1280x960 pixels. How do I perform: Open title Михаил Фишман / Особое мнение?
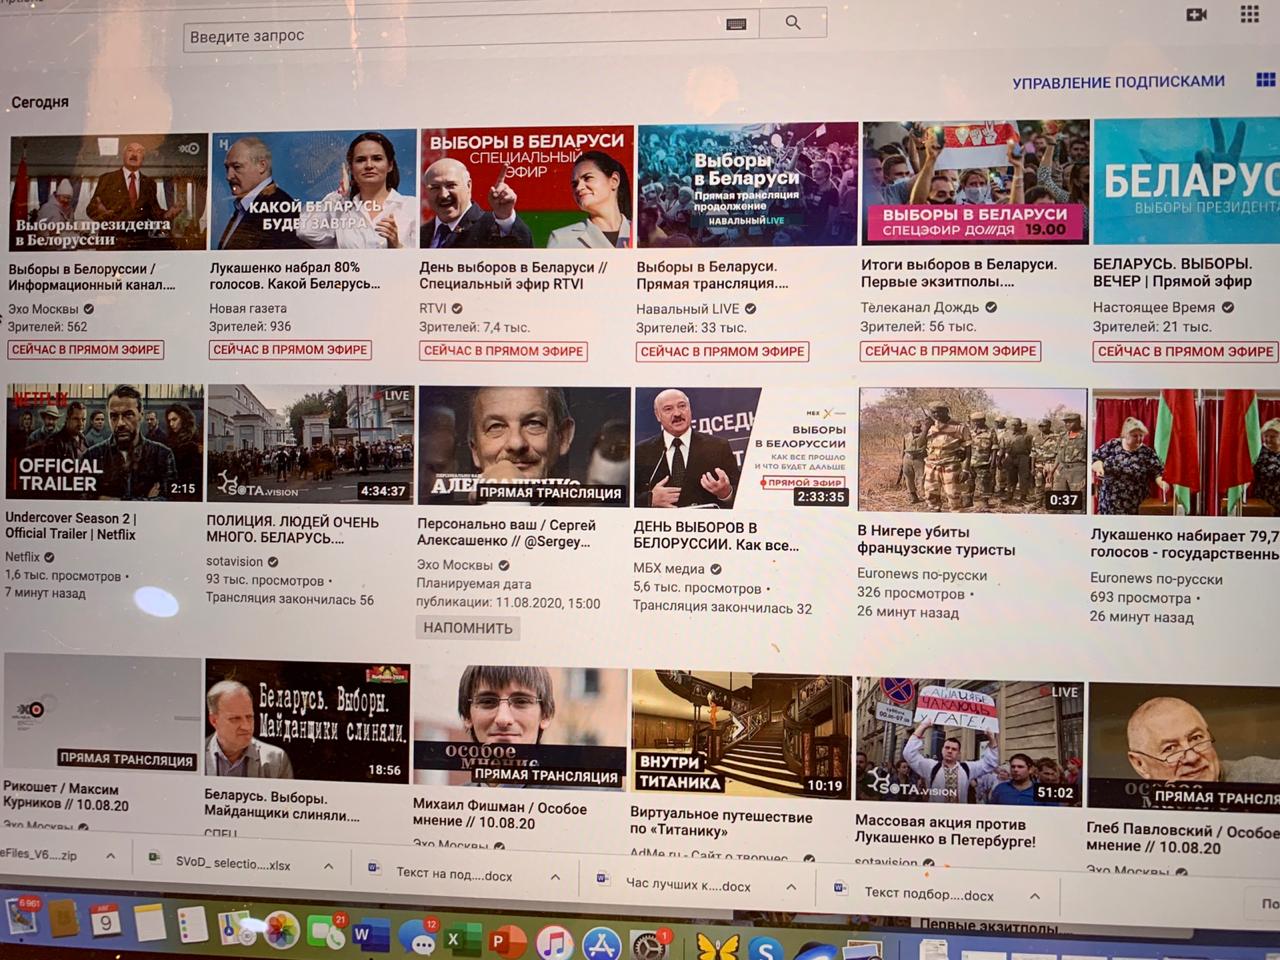[x=500, y=815]
